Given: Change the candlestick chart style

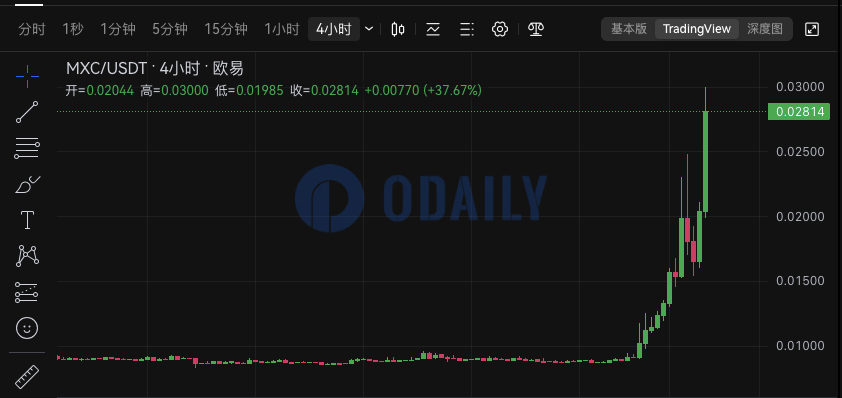Looking at the screenshot, I should point(398,29).
